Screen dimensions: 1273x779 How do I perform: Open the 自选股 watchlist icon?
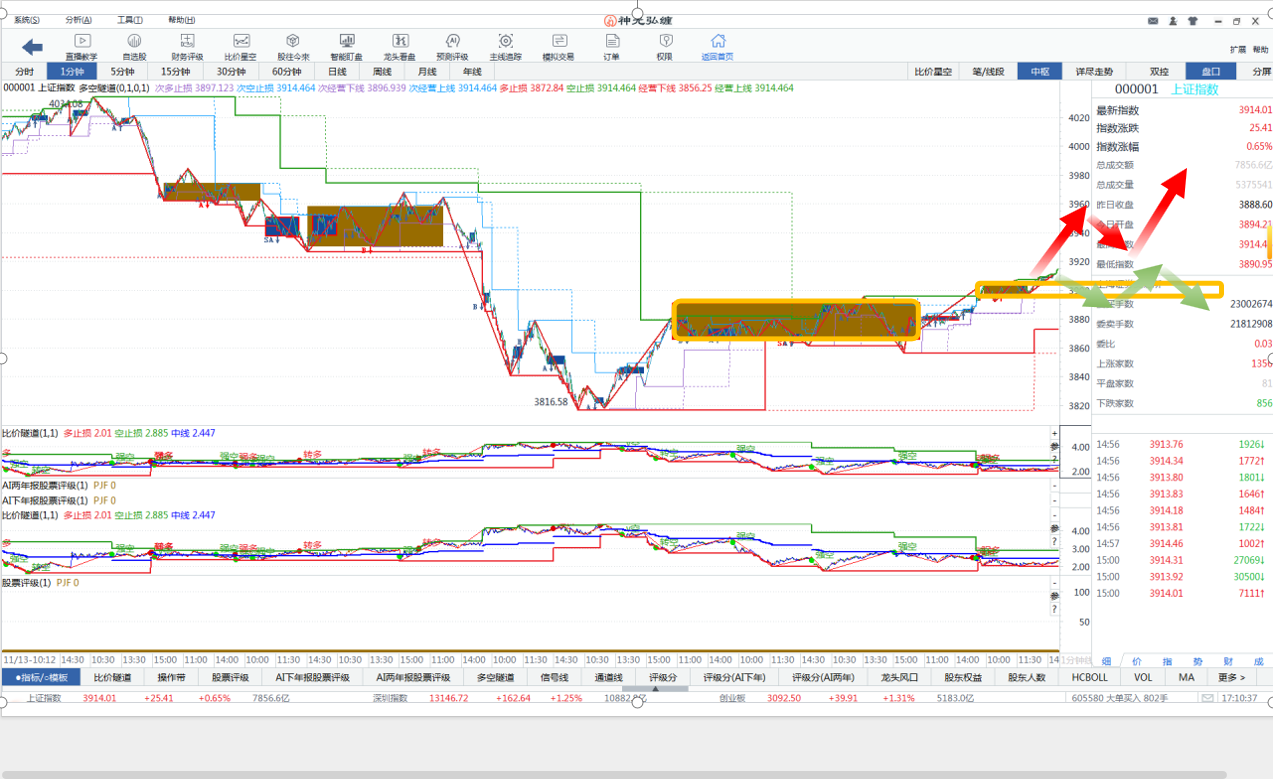(134, 46)
